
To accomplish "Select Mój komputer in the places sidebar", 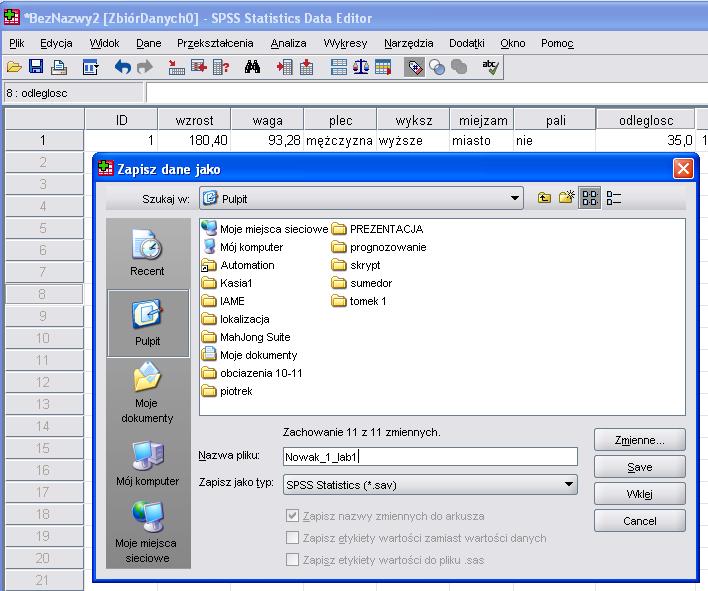I will point(147,462).
